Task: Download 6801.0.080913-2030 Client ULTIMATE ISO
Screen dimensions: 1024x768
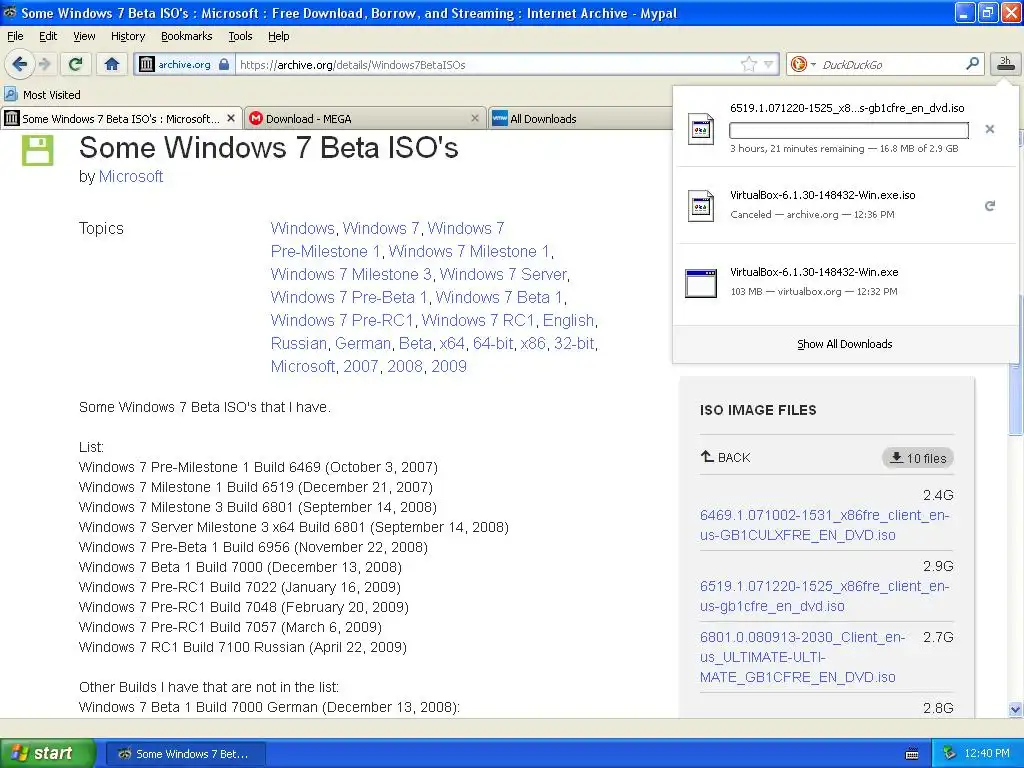Action: 803,657
